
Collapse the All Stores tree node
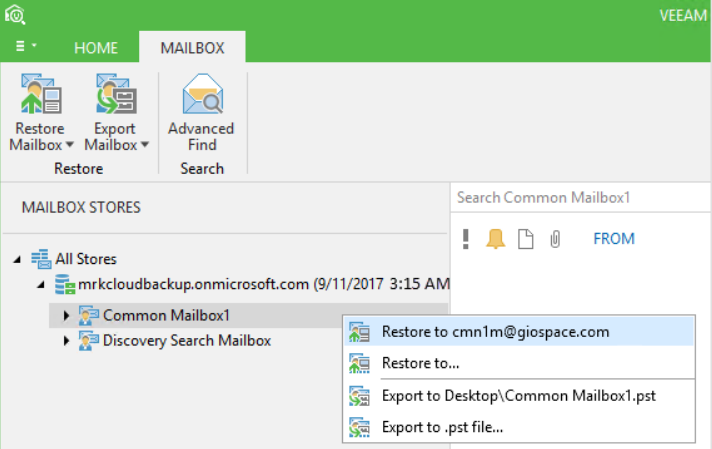pos(17,260)
